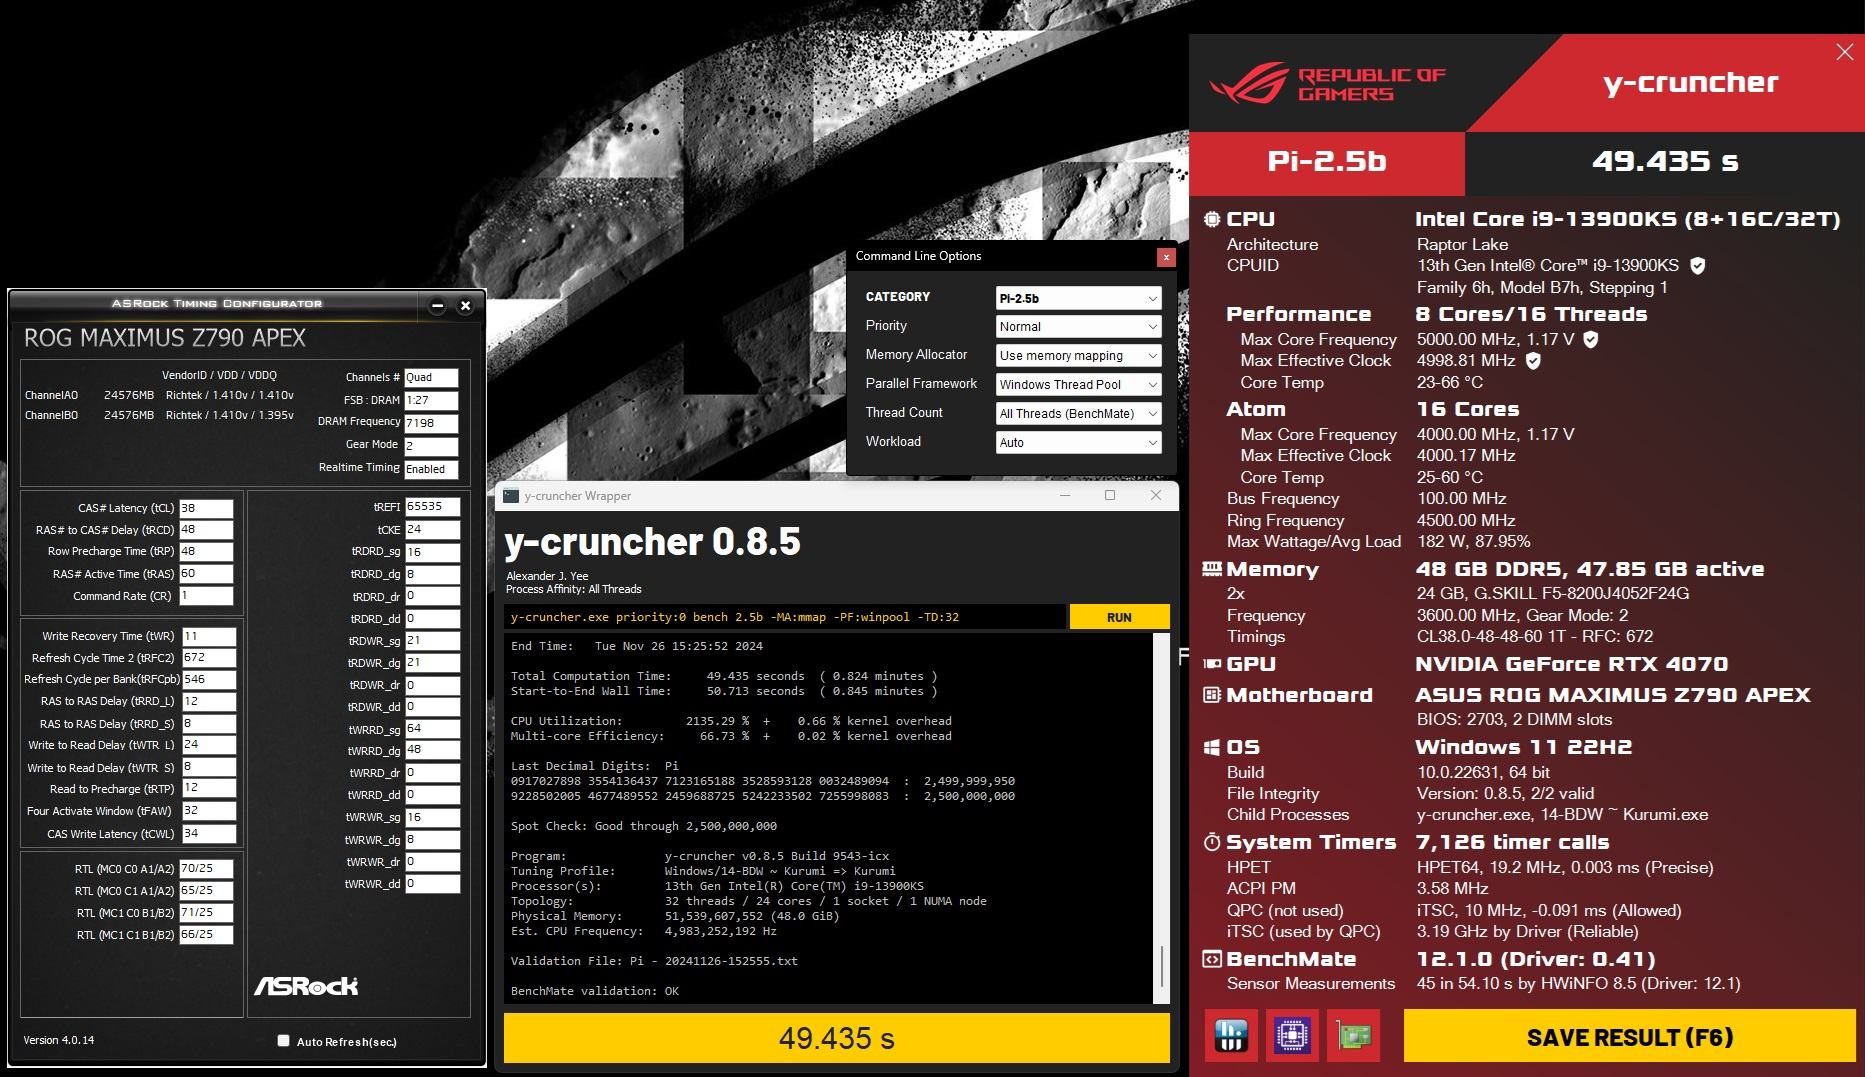Click 'Version 4.0.14' in Timing Configurator

[59, 1040]
